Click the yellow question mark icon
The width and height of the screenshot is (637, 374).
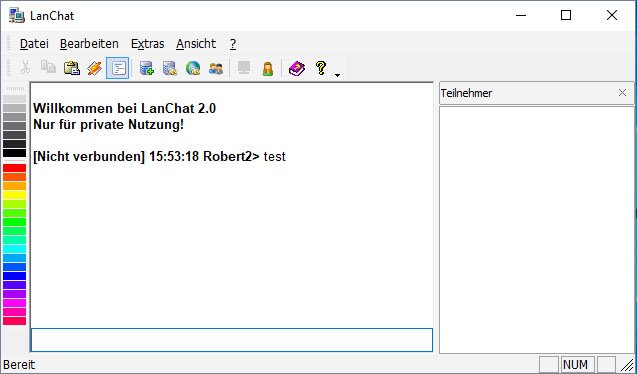[x=321, y=68]
